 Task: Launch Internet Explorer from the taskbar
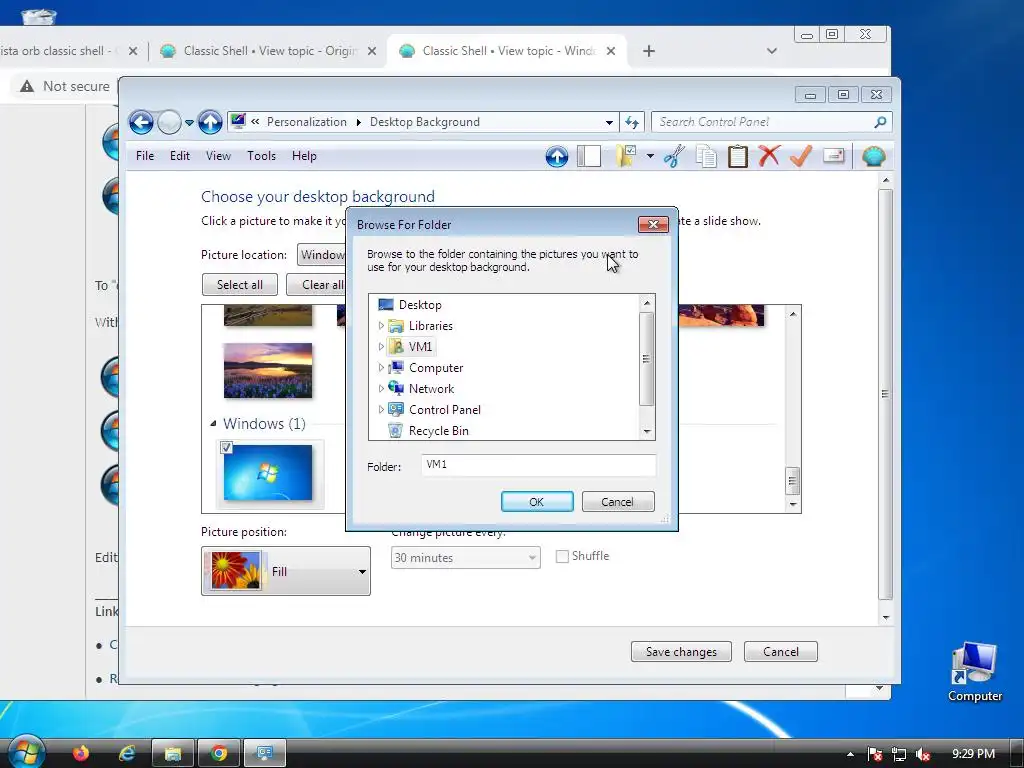coord(127,753)
